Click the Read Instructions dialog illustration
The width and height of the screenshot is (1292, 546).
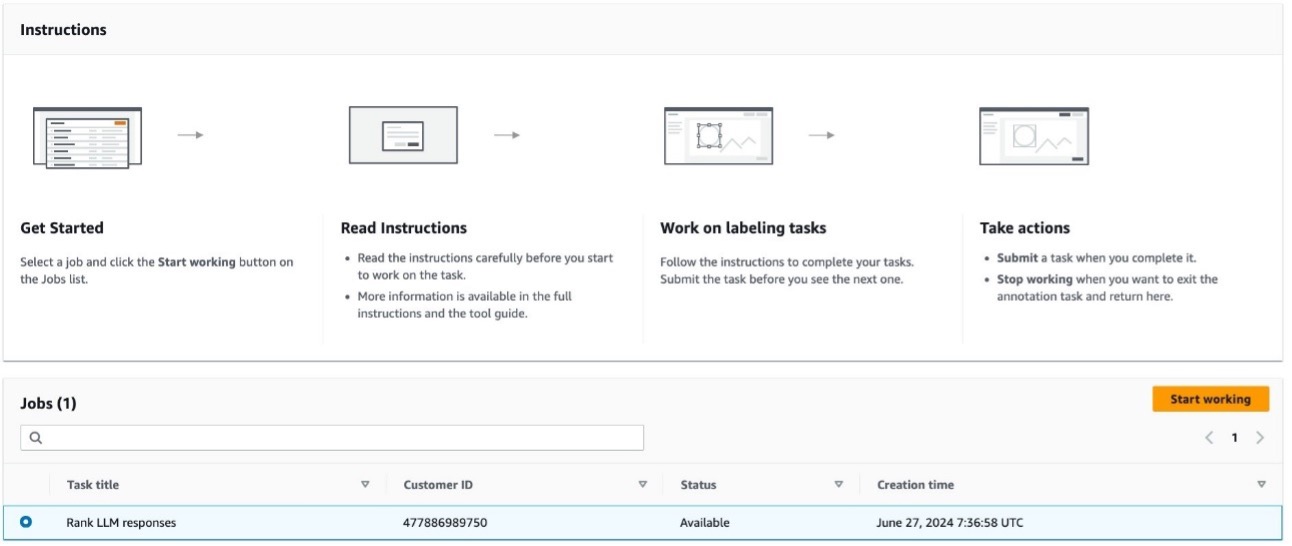pyautogui.click(x=403, y=135)
